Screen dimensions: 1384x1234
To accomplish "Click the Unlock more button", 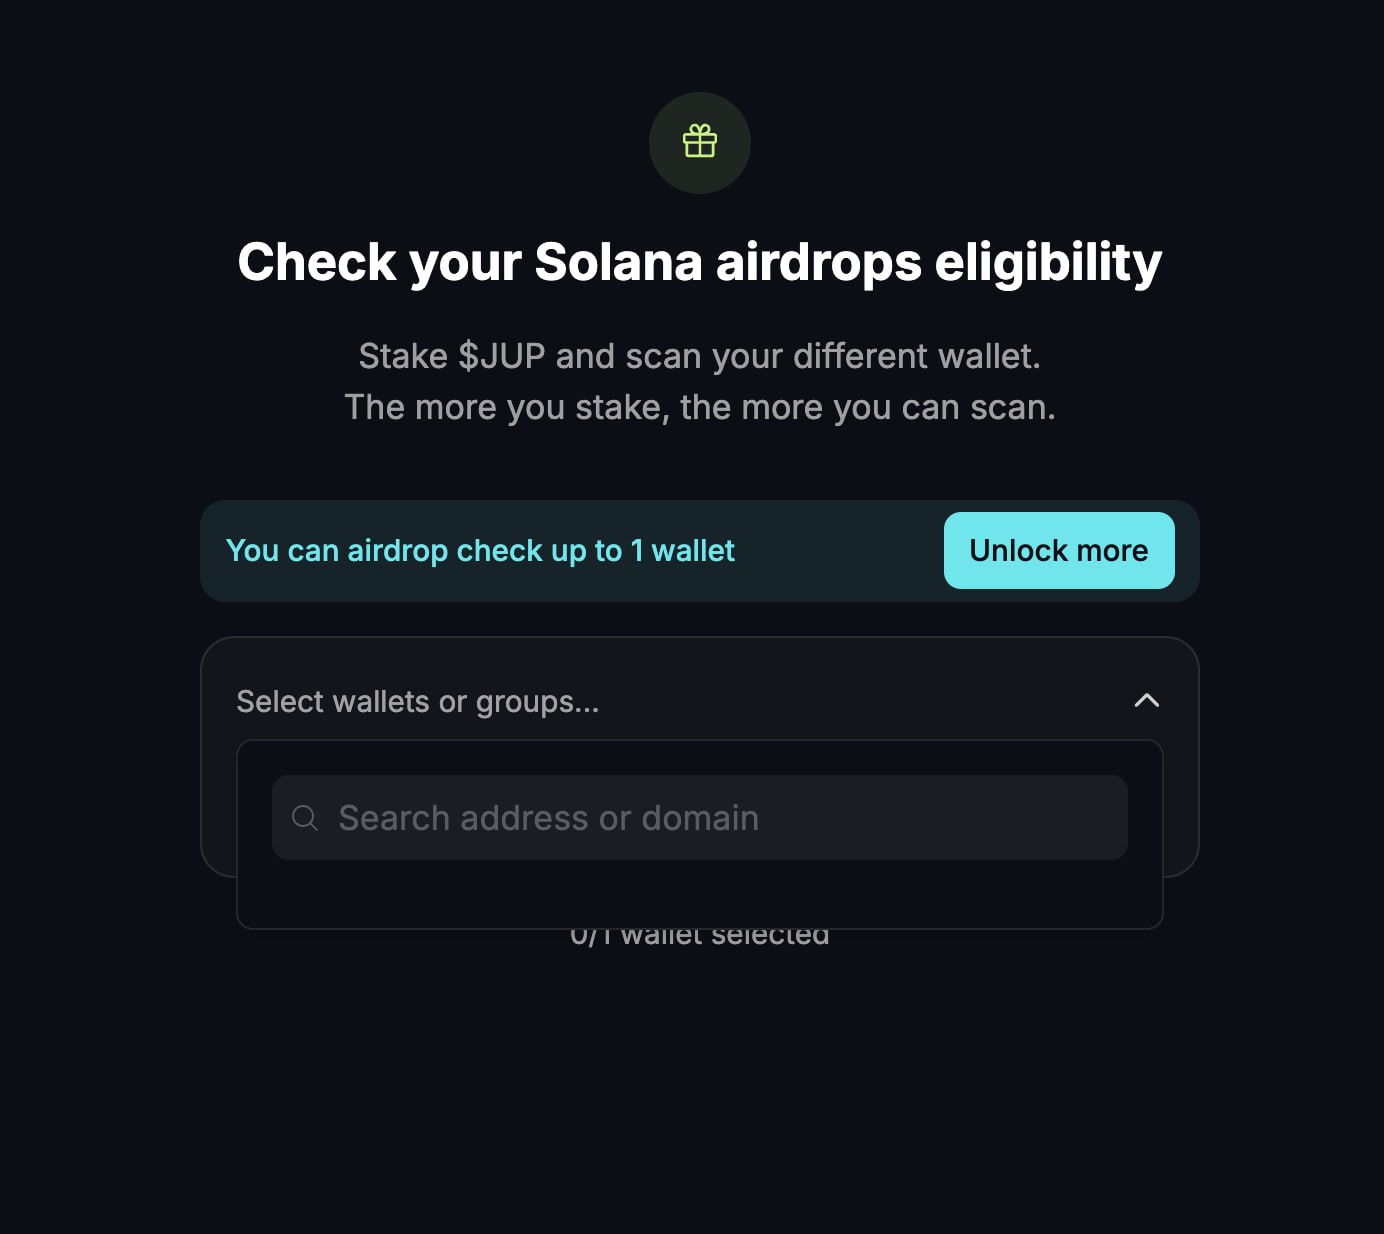I will [x=1059, y=551].
